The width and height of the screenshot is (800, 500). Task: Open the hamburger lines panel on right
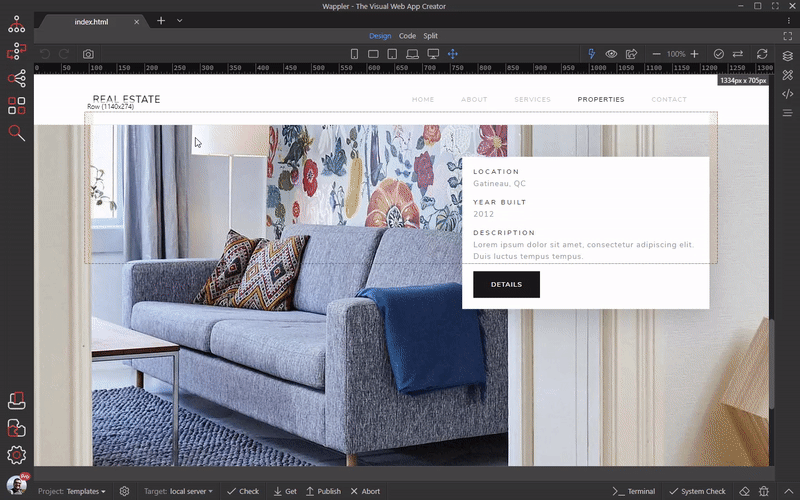pos(788,113)
